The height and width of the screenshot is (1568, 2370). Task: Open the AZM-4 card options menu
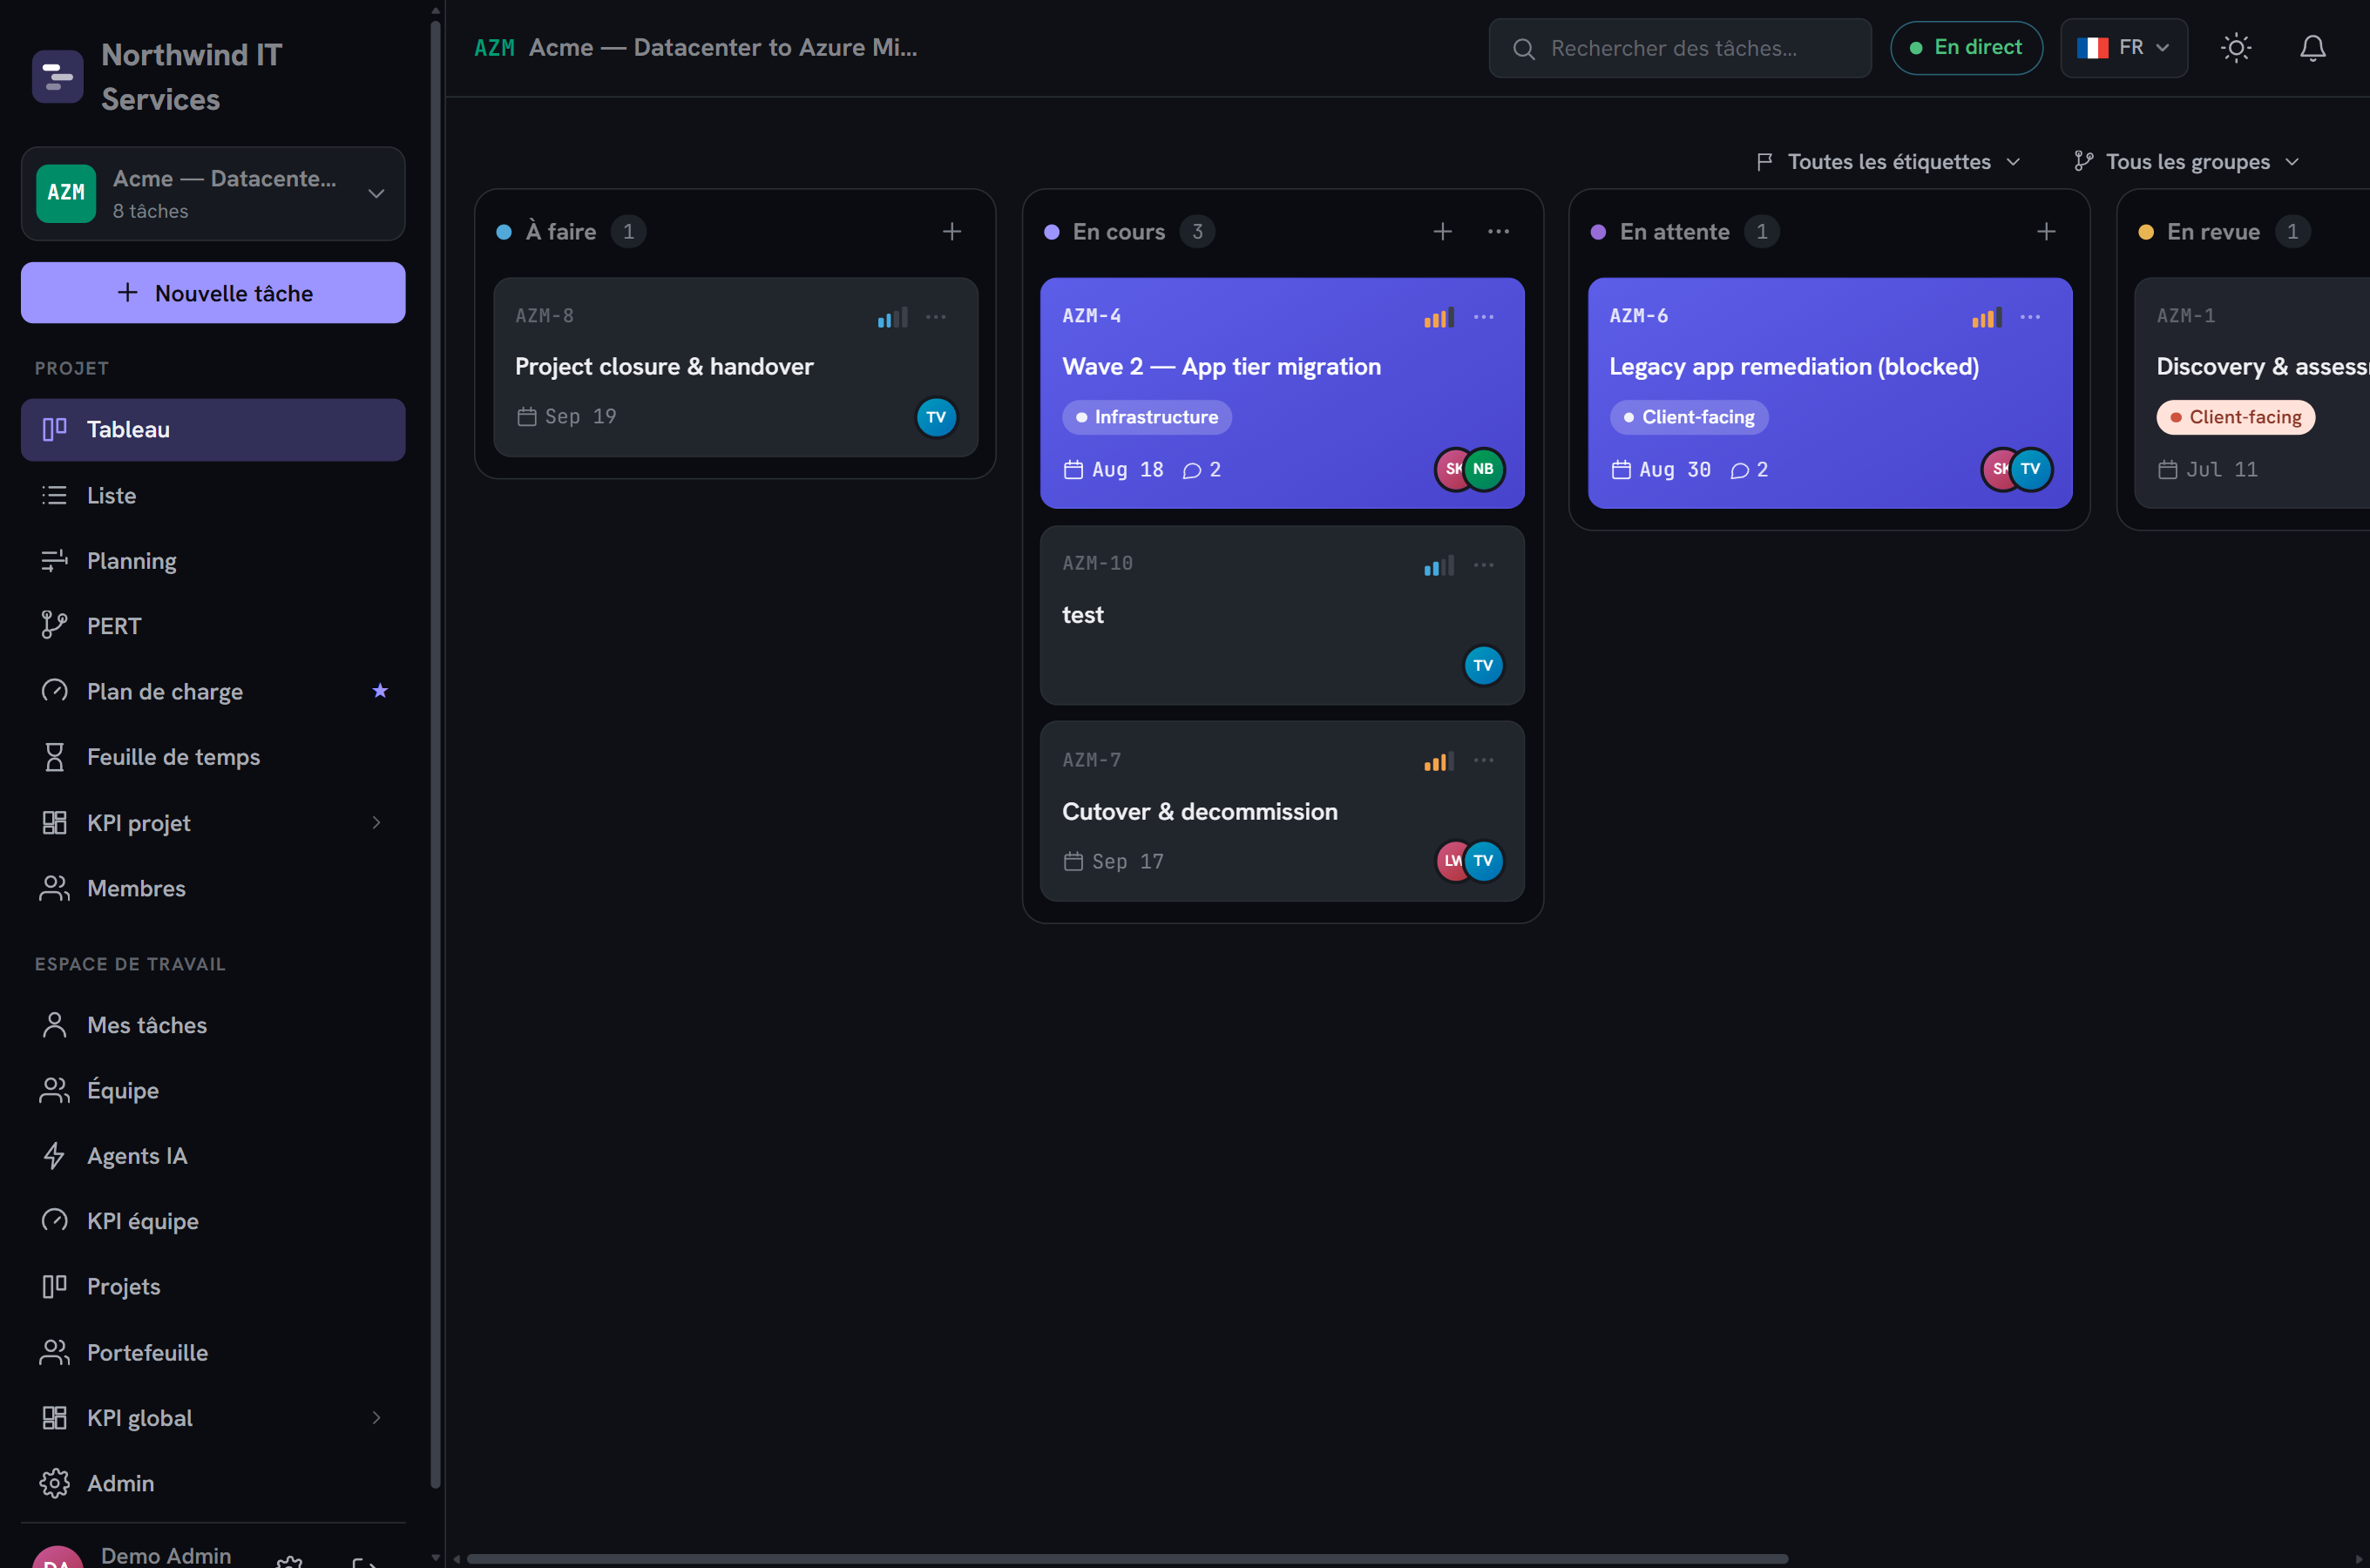[x=1483, y=317]
